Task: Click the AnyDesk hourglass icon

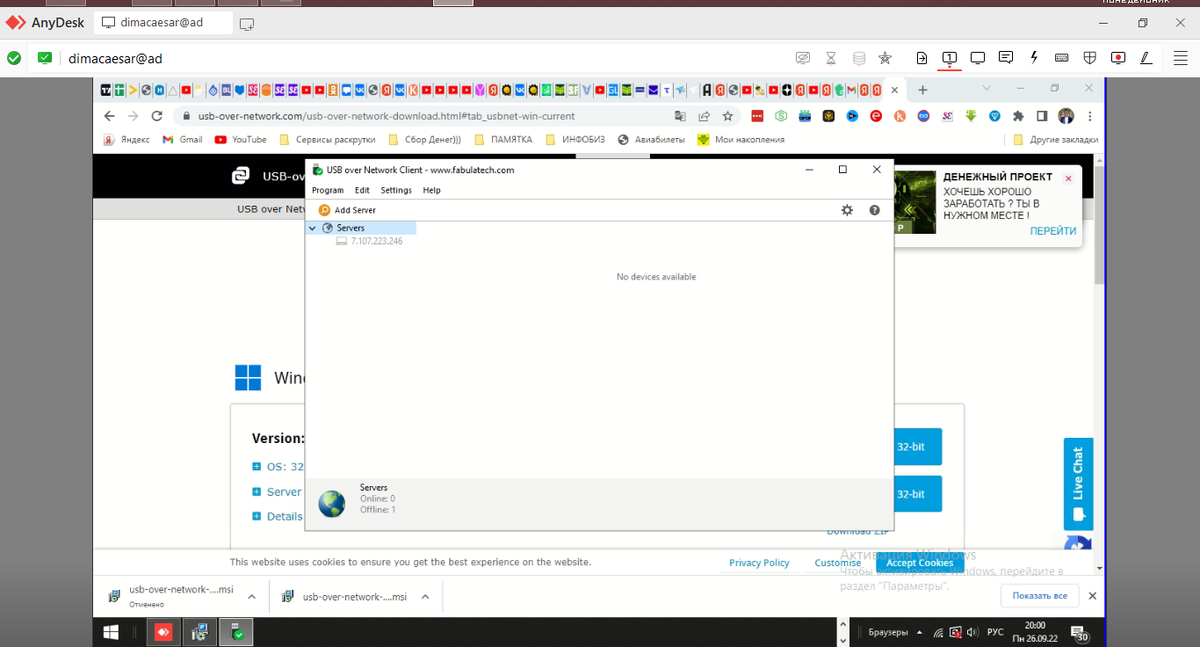Action: [x=831, y=58]
